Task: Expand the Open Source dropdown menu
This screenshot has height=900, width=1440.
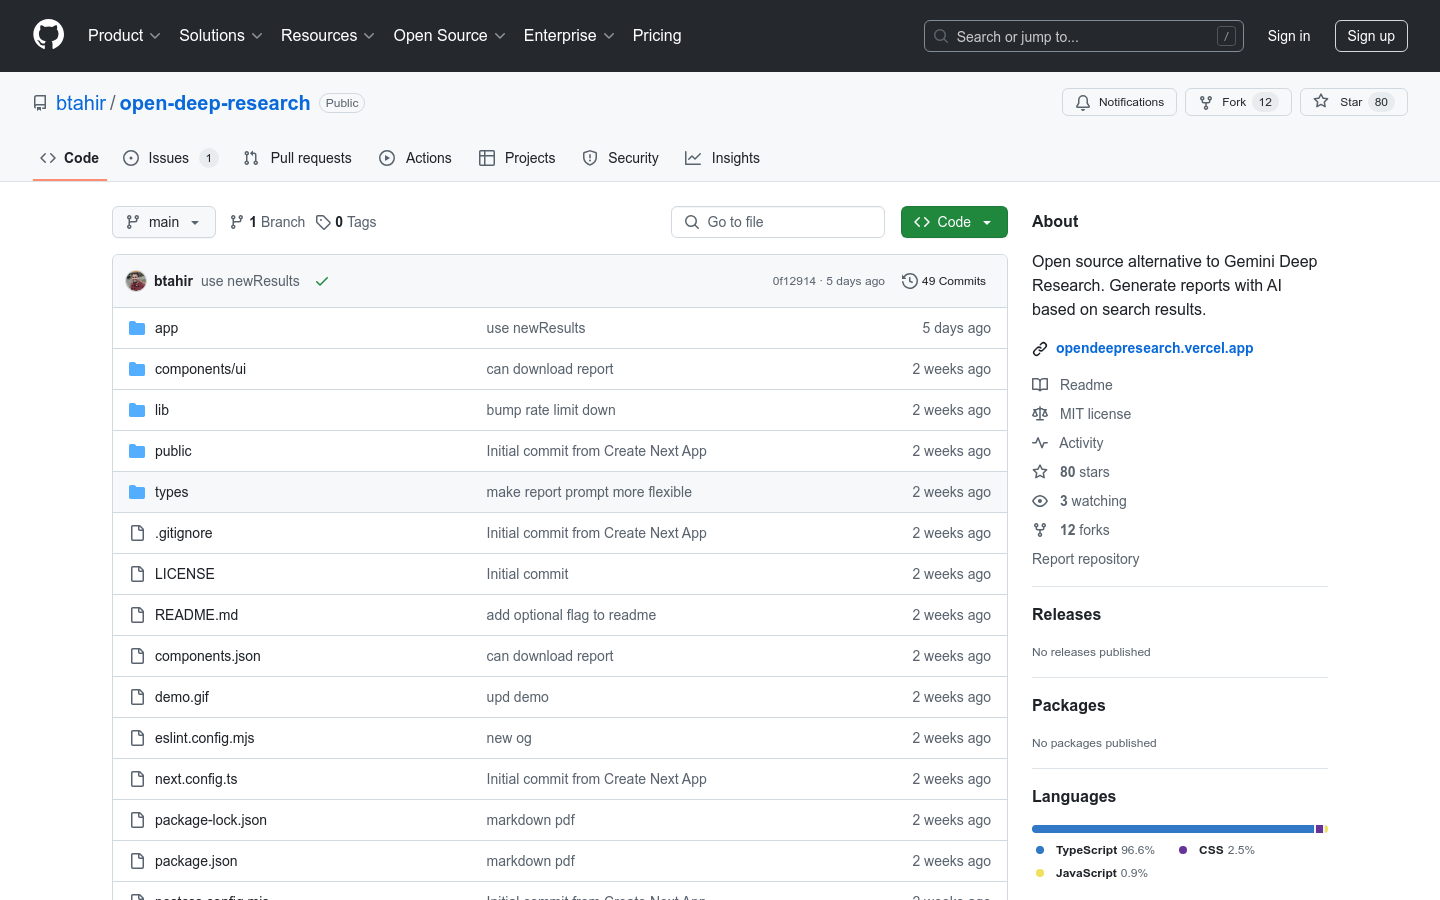Action: pyautogui.click(x=450, y=35)
